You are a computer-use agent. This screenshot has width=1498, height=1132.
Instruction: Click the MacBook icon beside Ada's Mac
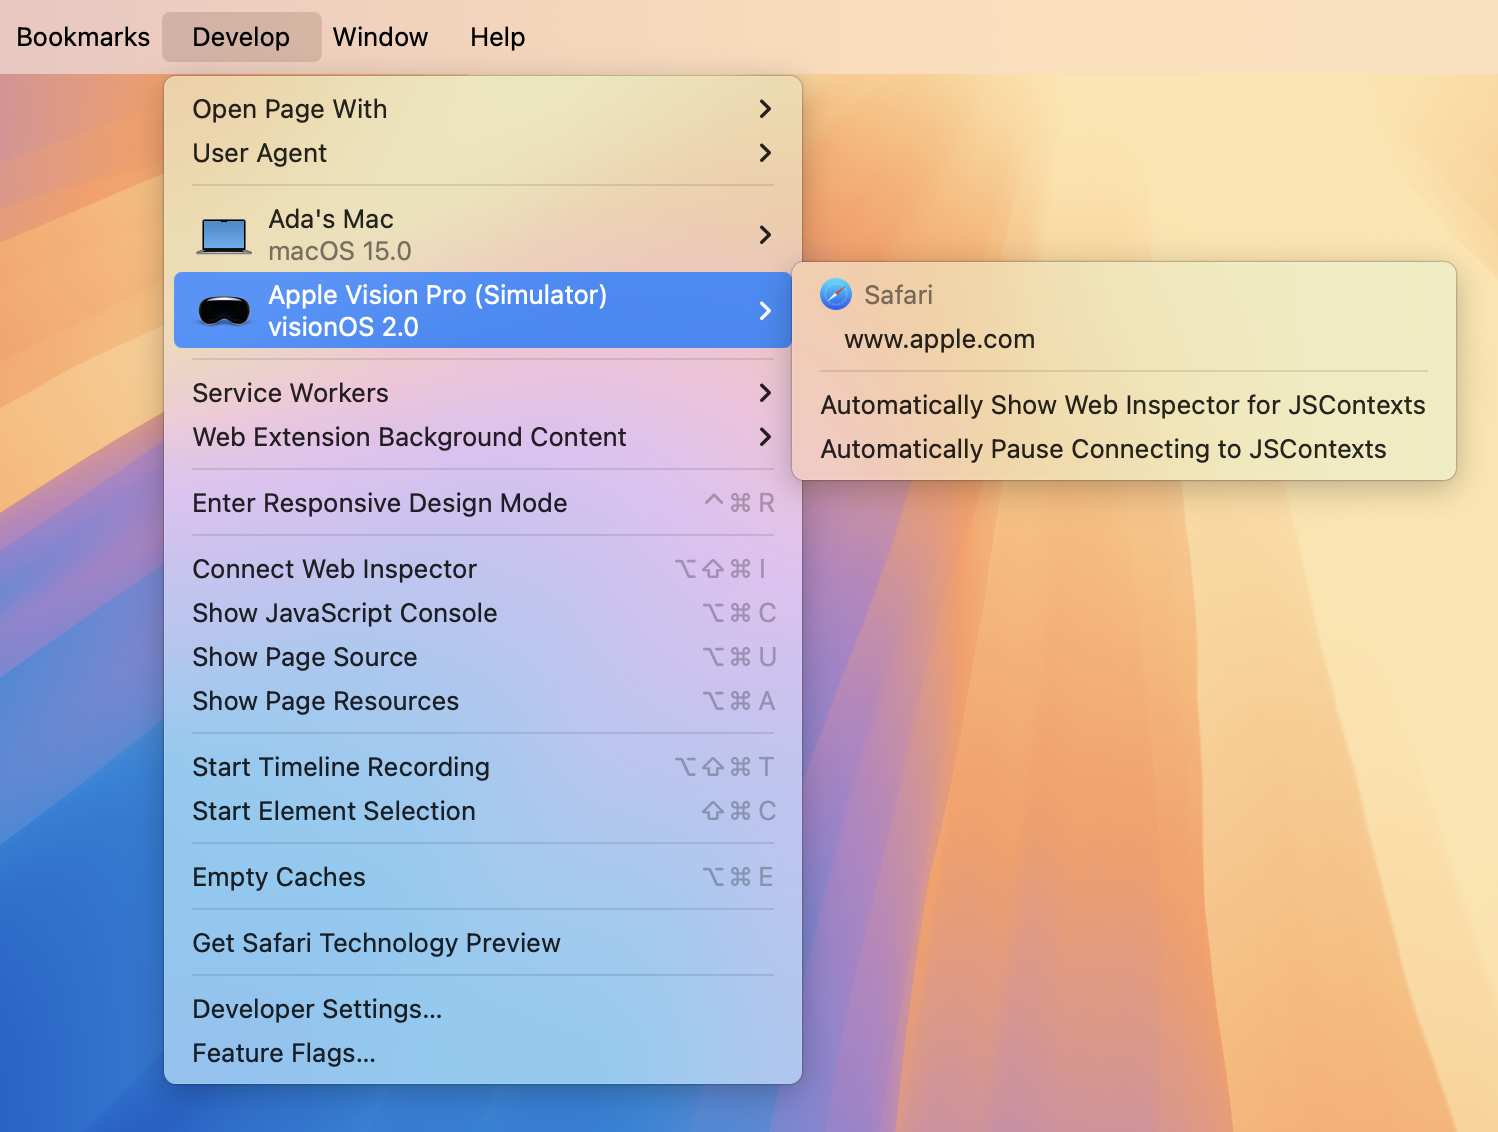click(x=224, y=236)
